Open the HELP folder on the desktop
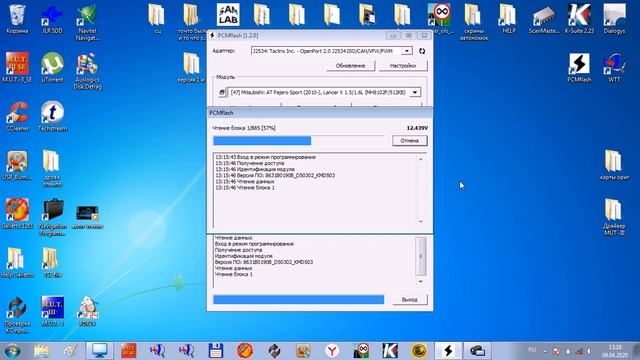This screenshot has width=640, height=360. (x=509, y=19)
